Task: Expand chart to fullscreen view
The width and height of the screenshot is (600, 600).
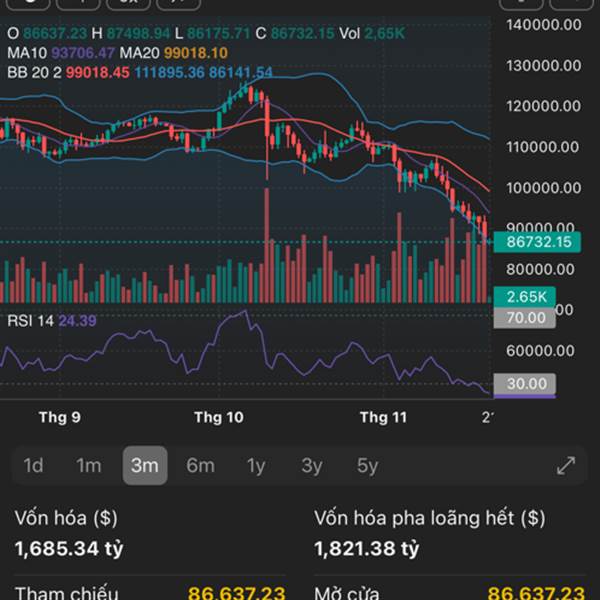Action: [x=566, y=465]
